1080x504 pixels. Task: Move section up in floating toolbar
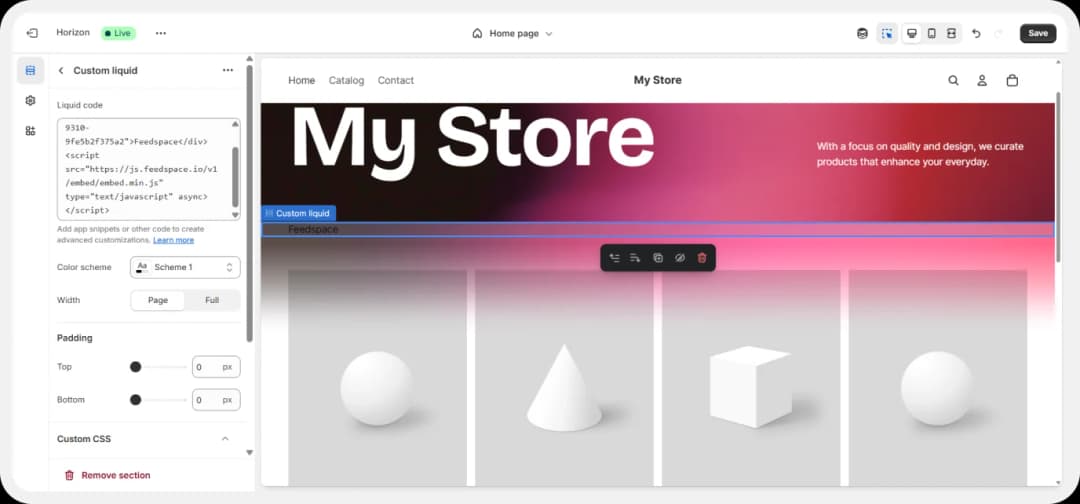pyautogui.click(x=614, y=258)
